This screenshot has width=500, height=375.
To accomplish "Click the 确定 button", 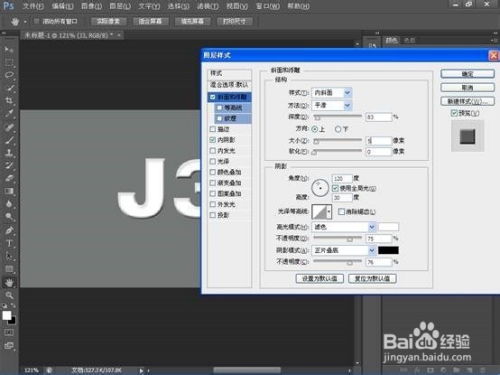I will (x=467, y=74).
